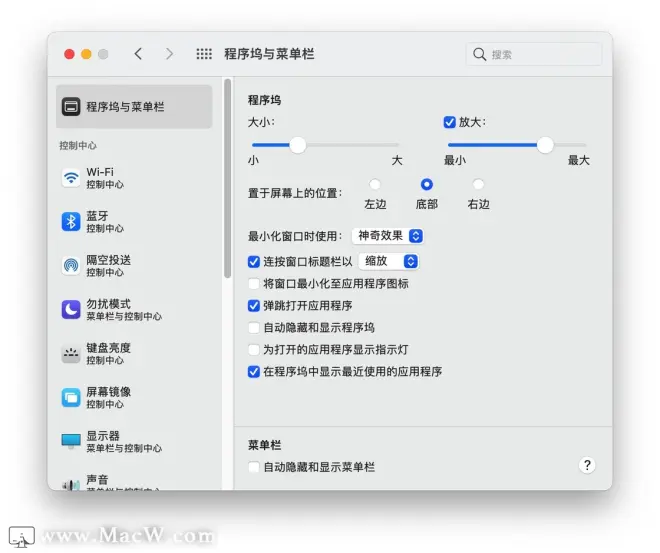Image resolution: width=660 pixels, height=553 pixels.
Task: Go forward with the right chevron
Action: pyautogui.click(x=169, y=54)
